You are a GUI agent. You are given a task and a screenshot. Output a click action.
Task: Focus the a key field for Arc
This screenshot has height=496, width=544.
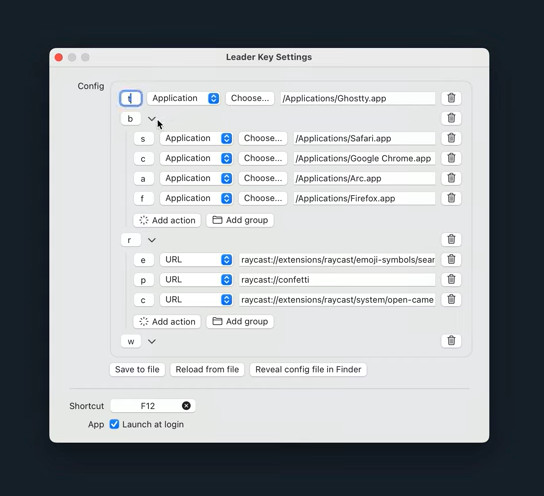click(x=143, y=179)
